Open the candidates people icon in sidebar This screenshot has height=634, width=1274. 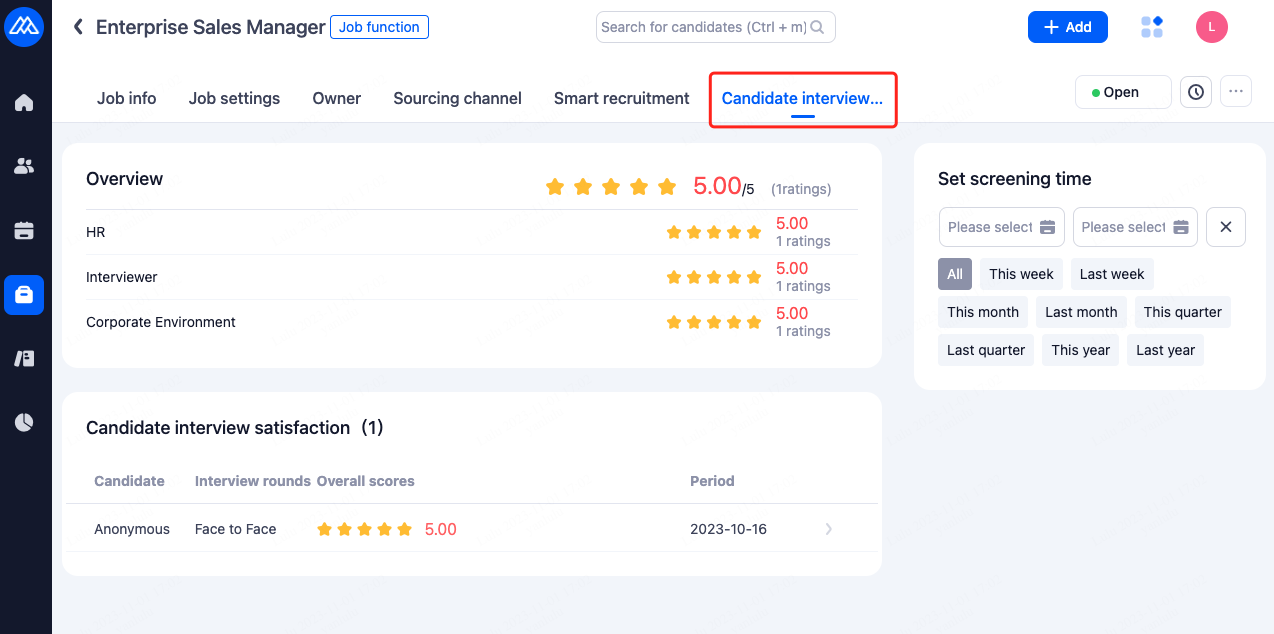pos(24,167)
